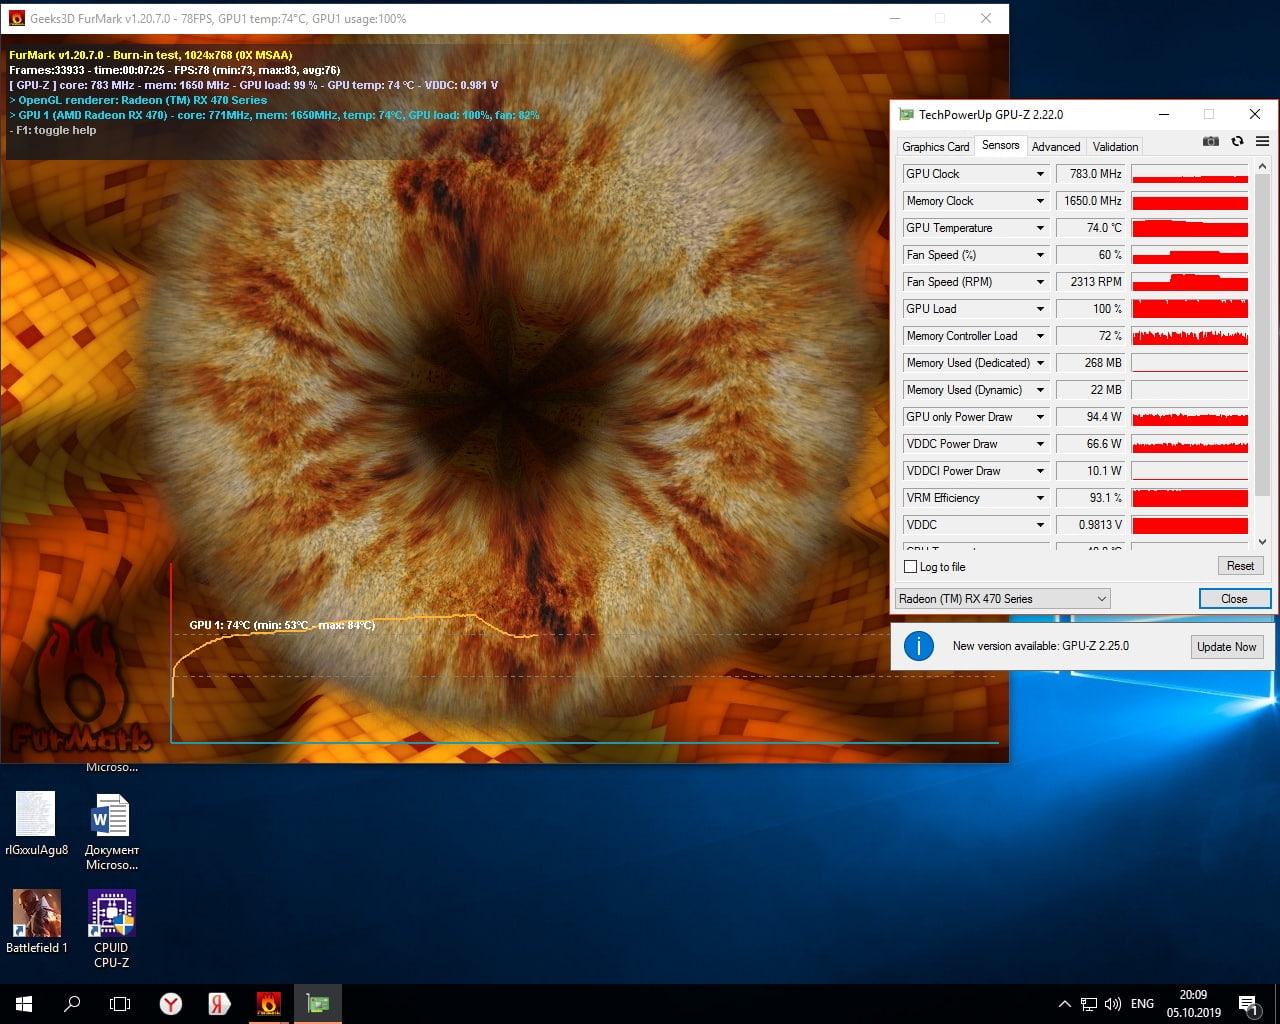Switch to FurMark on the taskbar
Image resolution: width=1280 pixels, height=1024 pixels.
[x=268, y=1004]
